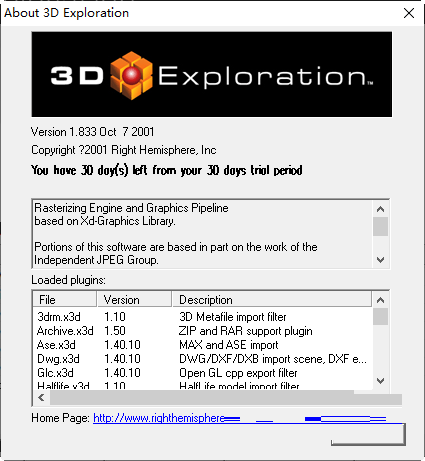This screenshot has height=461, width=425.
Task: Click the credits text box up arrow
Action: coord(380,209)
